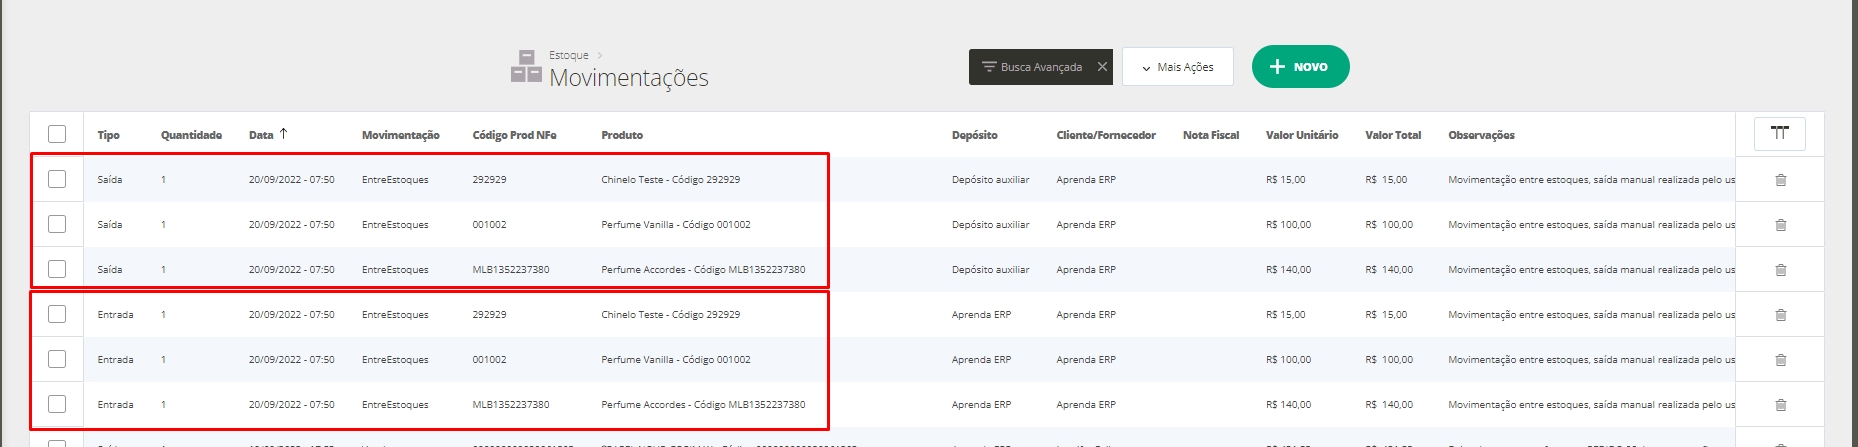The height and width of the screenshot is (447, 1858).
Task: Delete the first Chinelo Teste Saída row
Action: point(1780,180)
